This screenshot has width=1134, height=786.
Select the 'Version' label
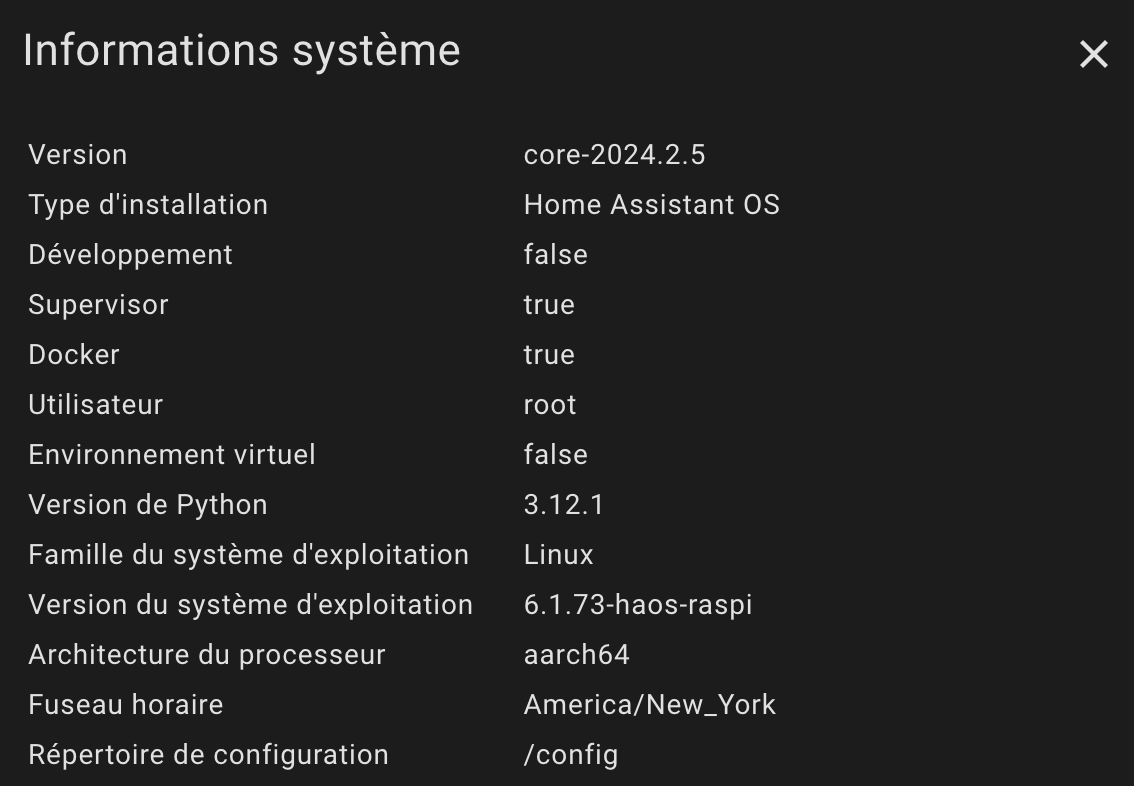77,155
